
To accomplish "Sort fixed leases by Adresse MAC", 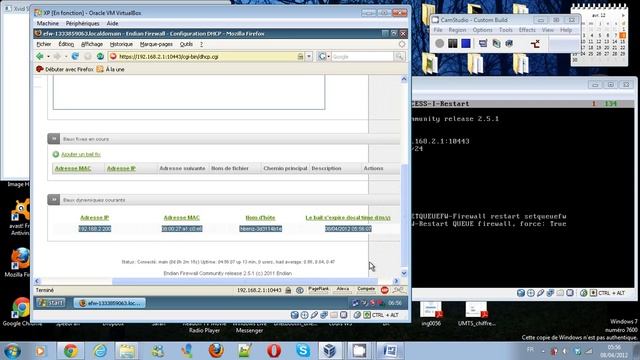I will coord(73,168).
